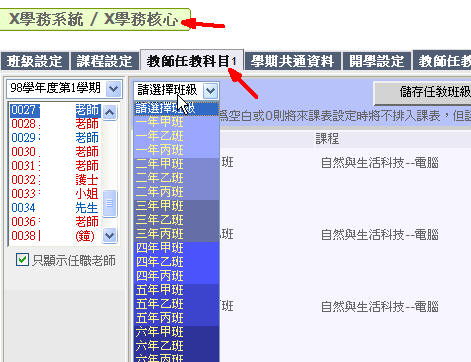Choose 二年乙班 from class list

click(x=176, y=178)
